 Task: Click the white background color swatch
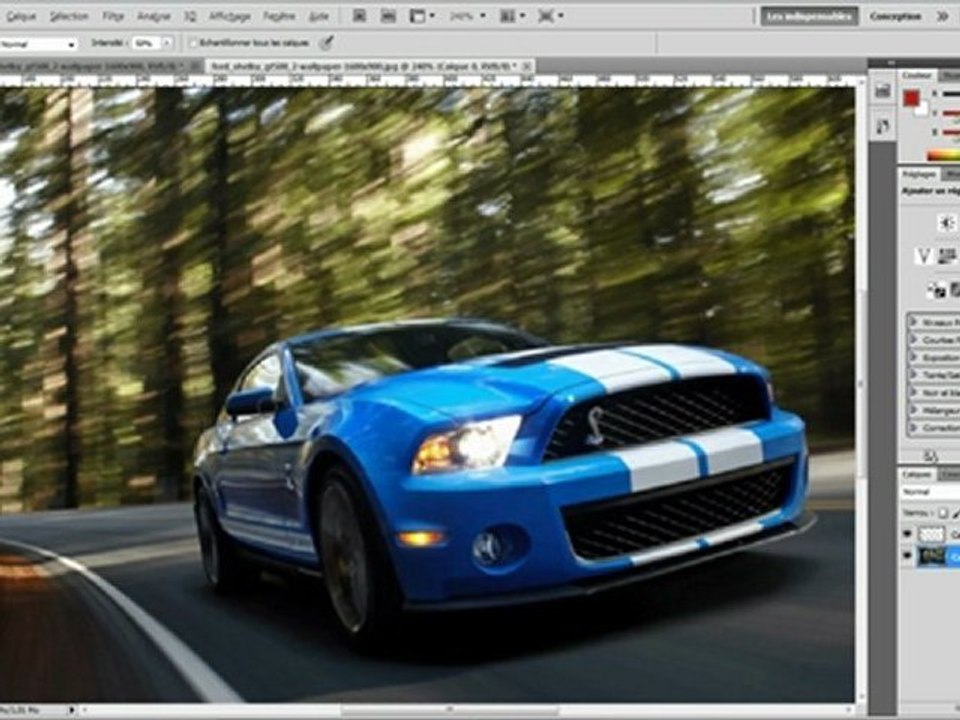pos(923,110)
